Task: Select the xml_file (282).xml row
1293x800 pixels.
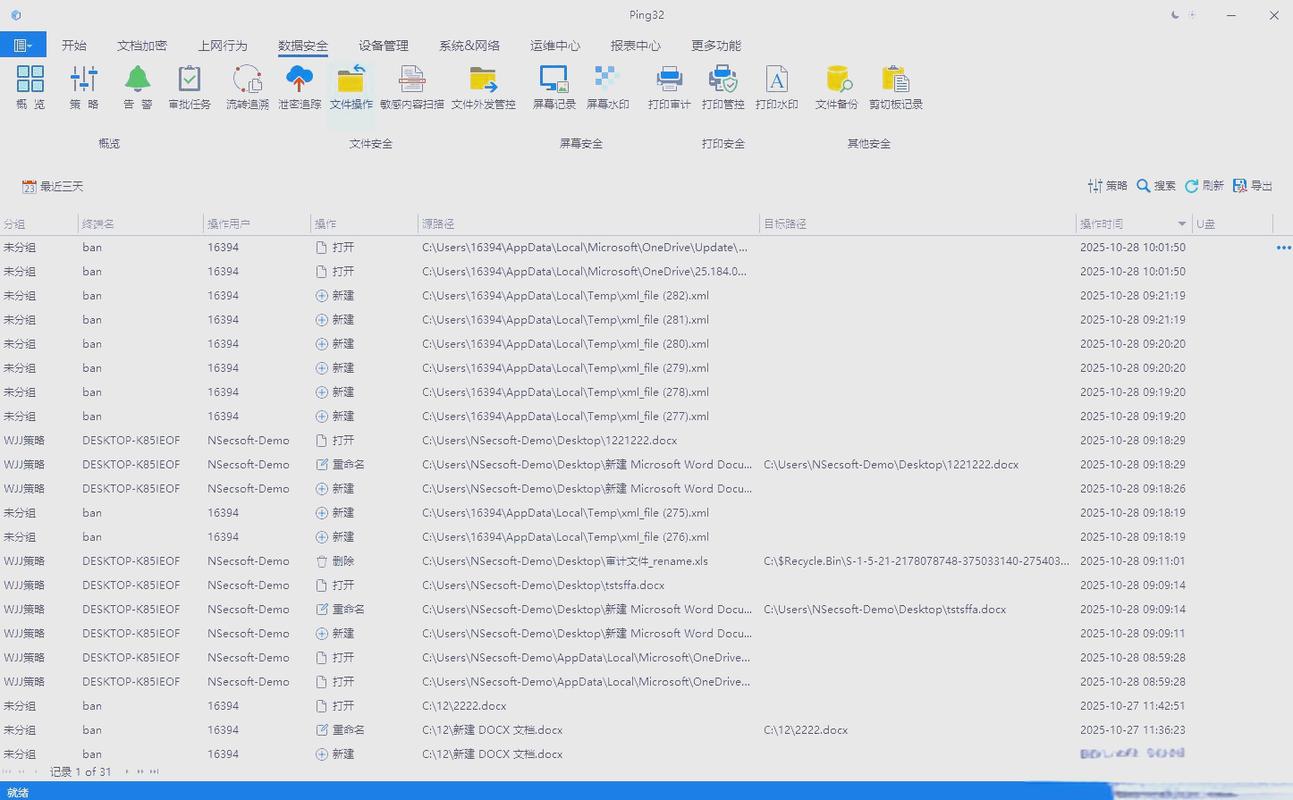Action: pyautogui.click(x=646, y=295)
